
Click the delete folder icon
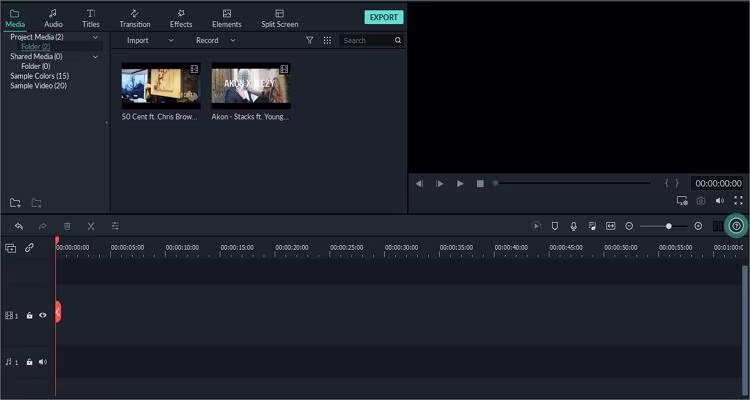(36, 203)
